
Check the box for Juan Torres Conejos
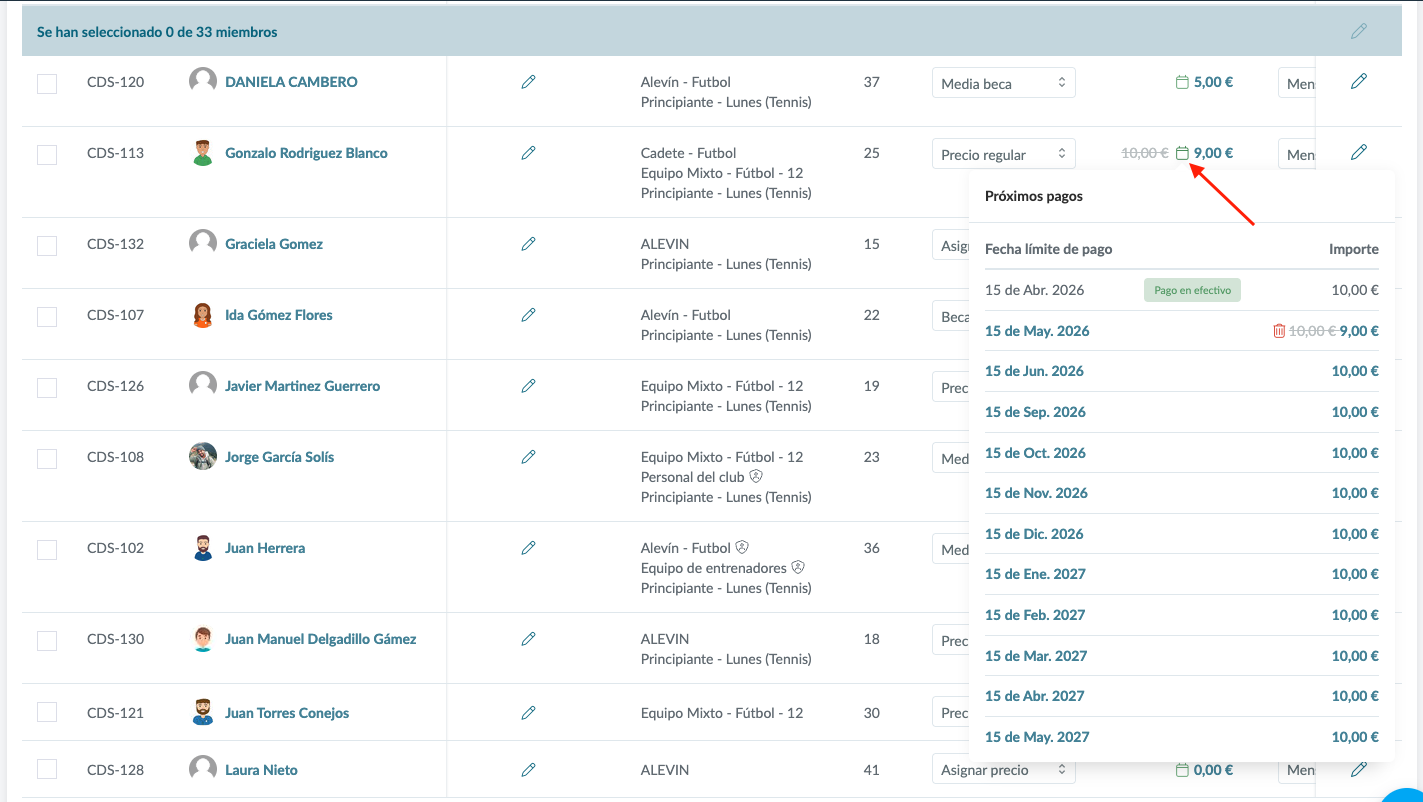pyautogui.click(x=47, y=713)
